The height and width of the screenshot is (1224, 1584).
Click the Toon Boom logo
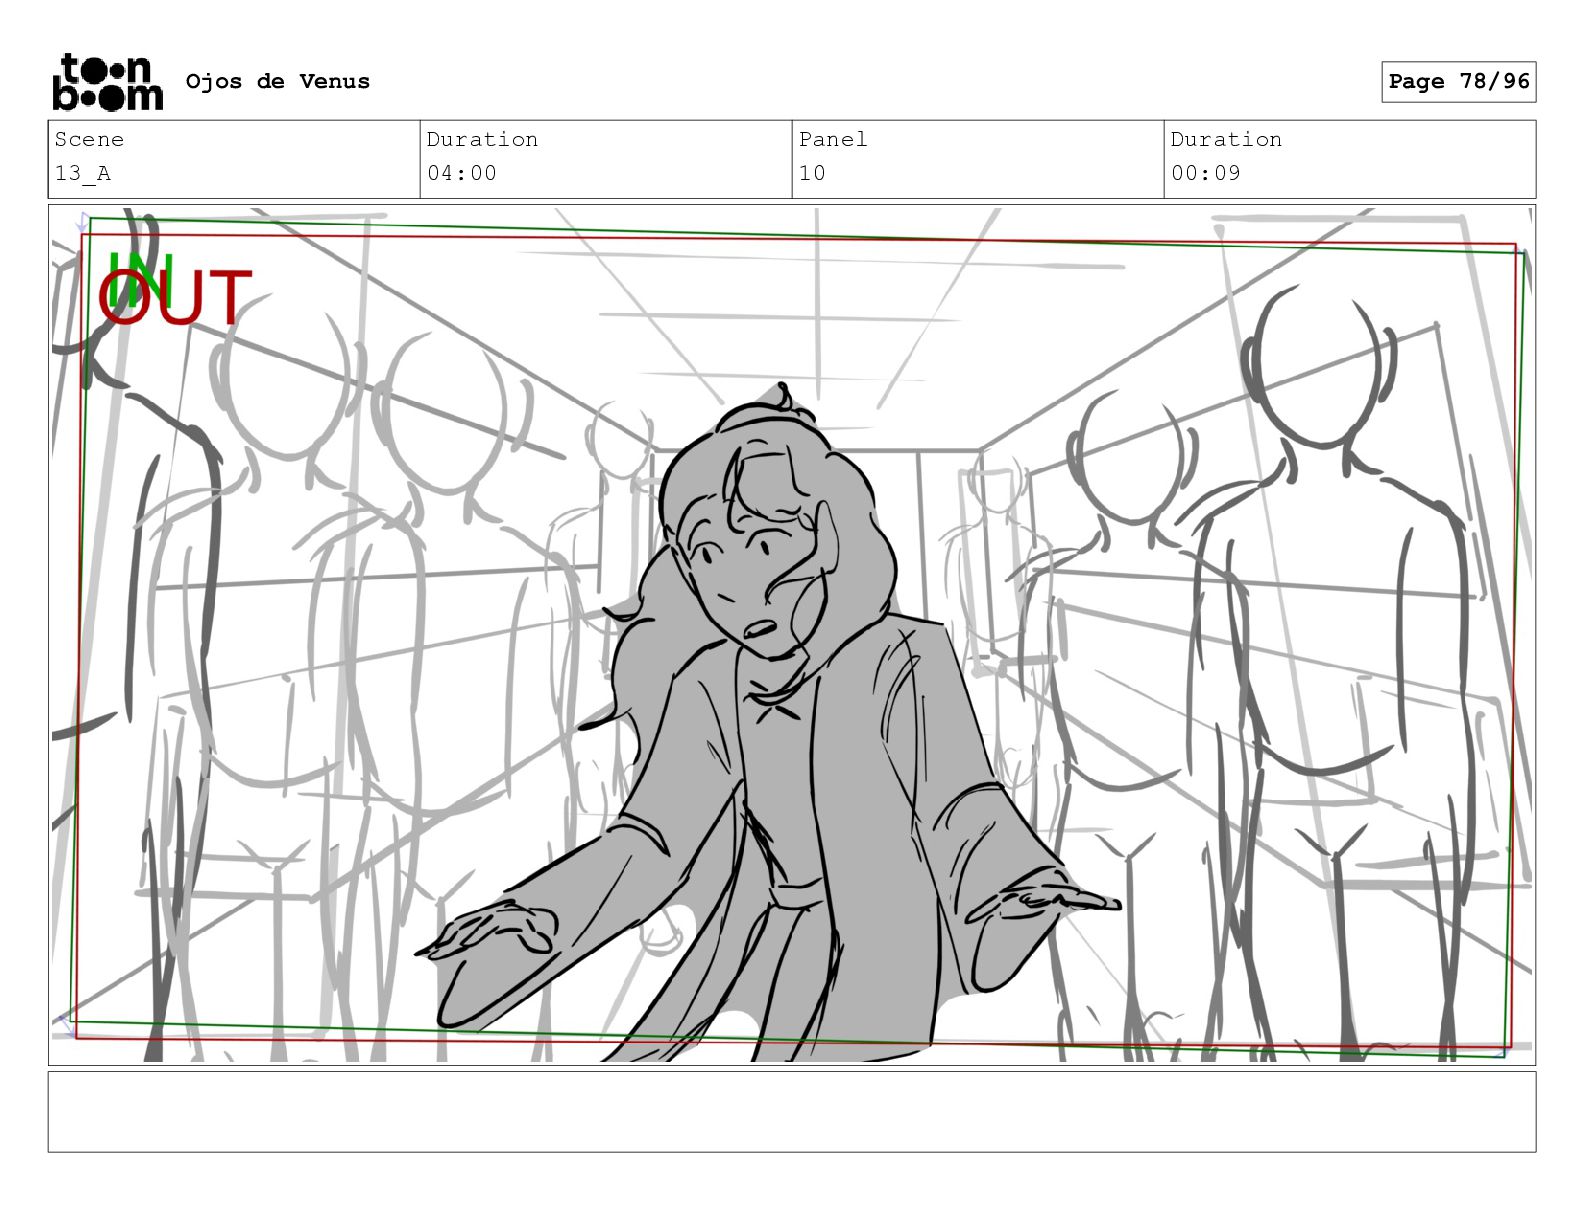point(107,82)
